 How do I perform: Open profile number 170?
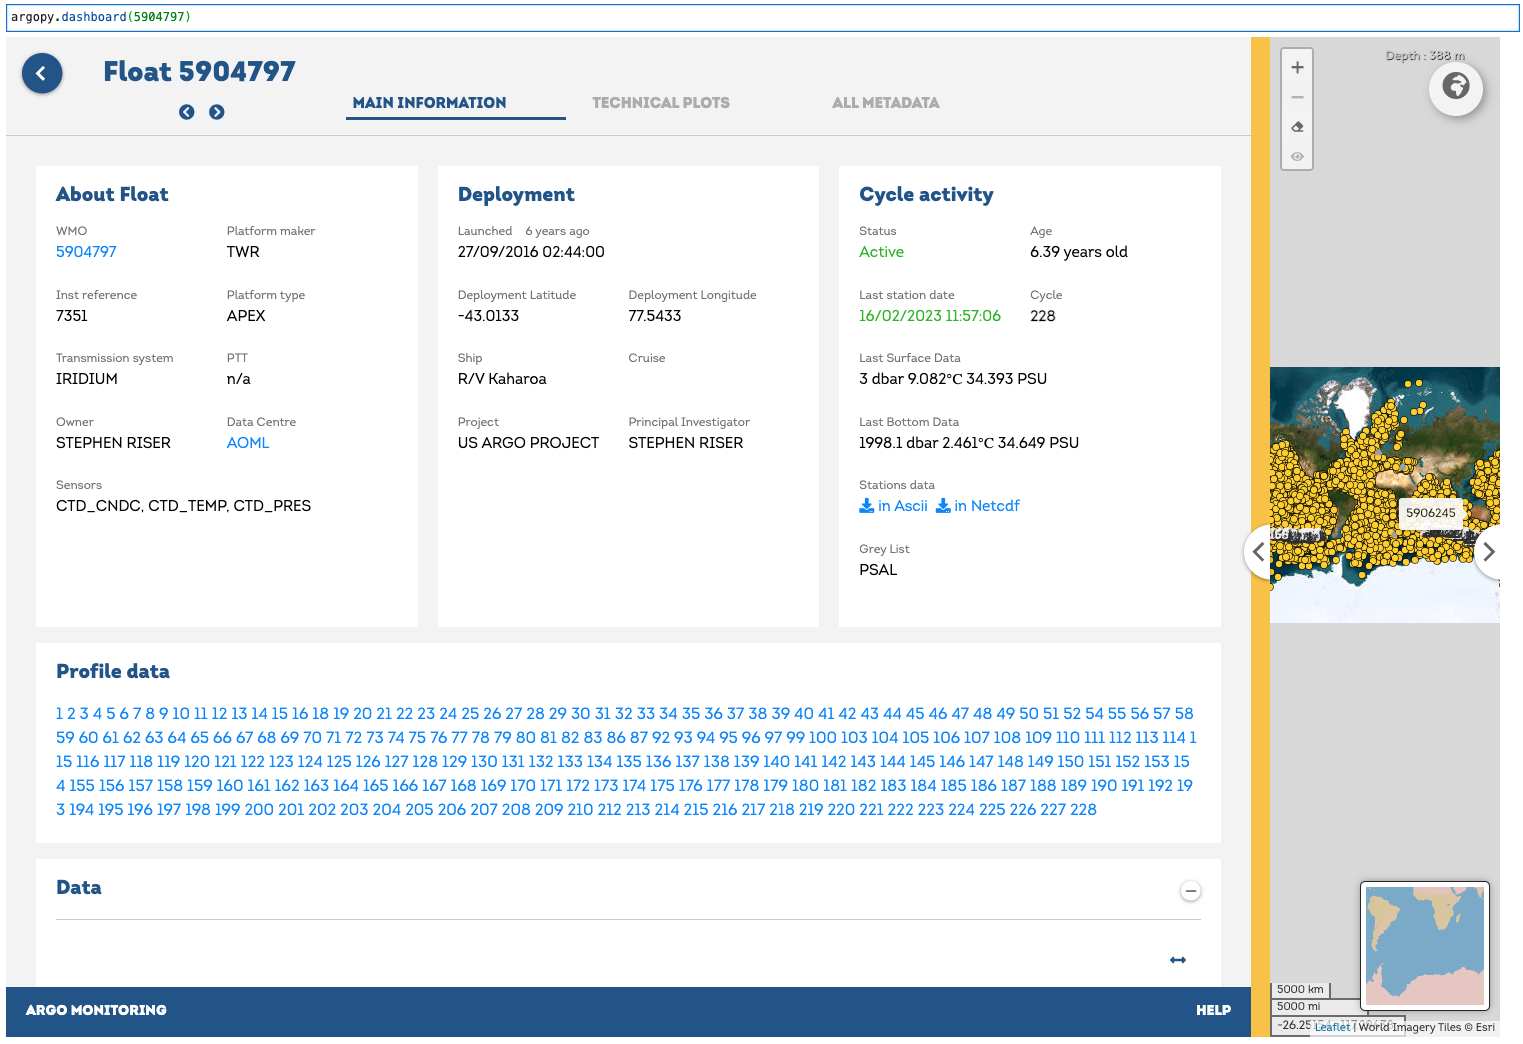pyautogui.click(x=523, y=786)
